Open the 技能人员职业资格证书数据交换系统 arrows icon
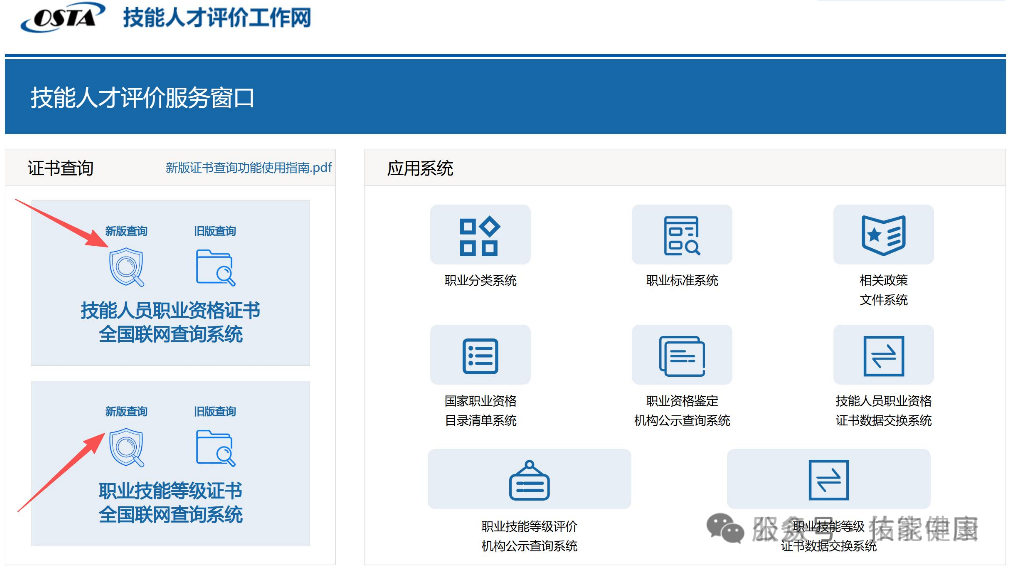 point(883,355)
